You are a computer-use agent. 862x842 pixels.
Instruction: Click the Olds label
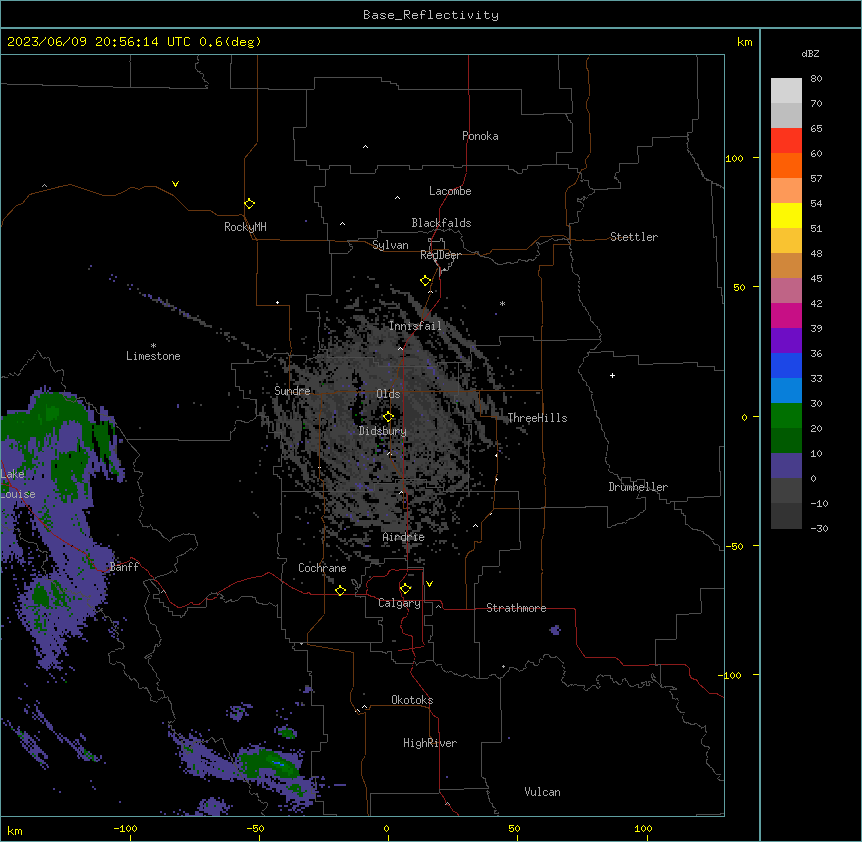click(388, 394)
